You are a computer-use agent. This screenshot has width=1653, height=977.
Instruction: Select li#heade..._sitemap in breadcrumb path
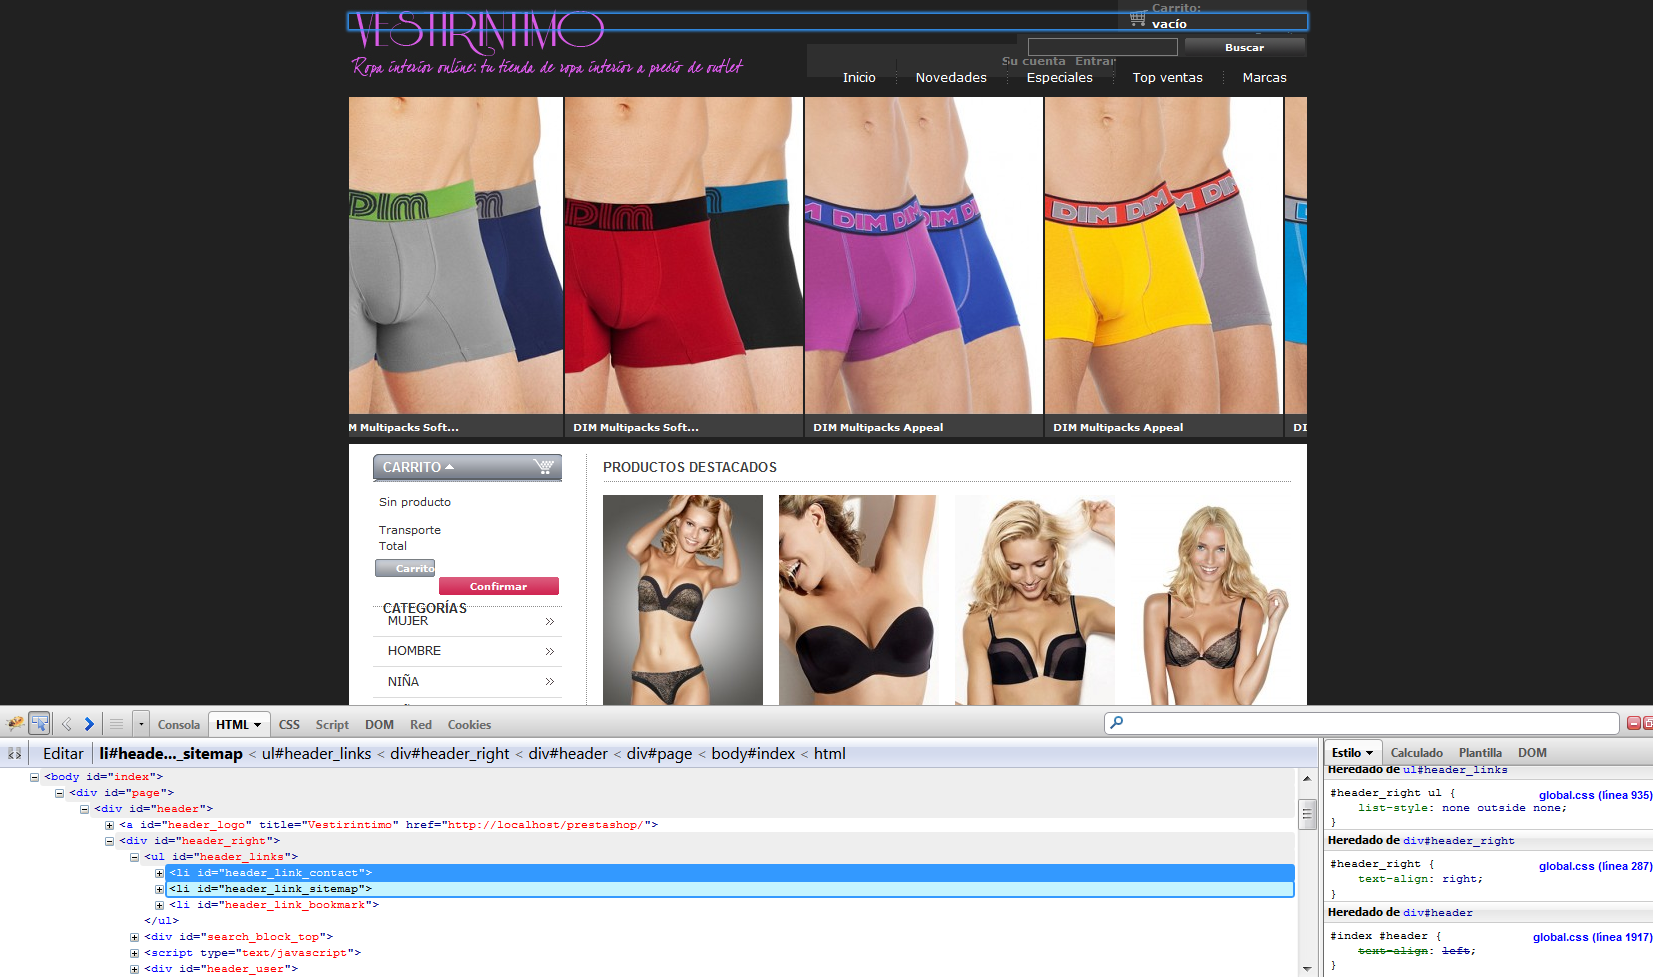[171, 754]
